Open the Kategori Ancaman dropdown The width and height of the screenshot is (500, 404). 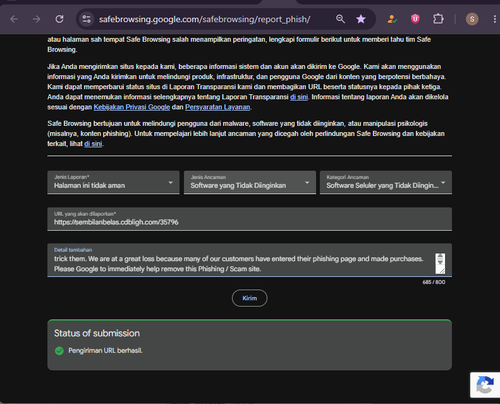coord(386,182)
